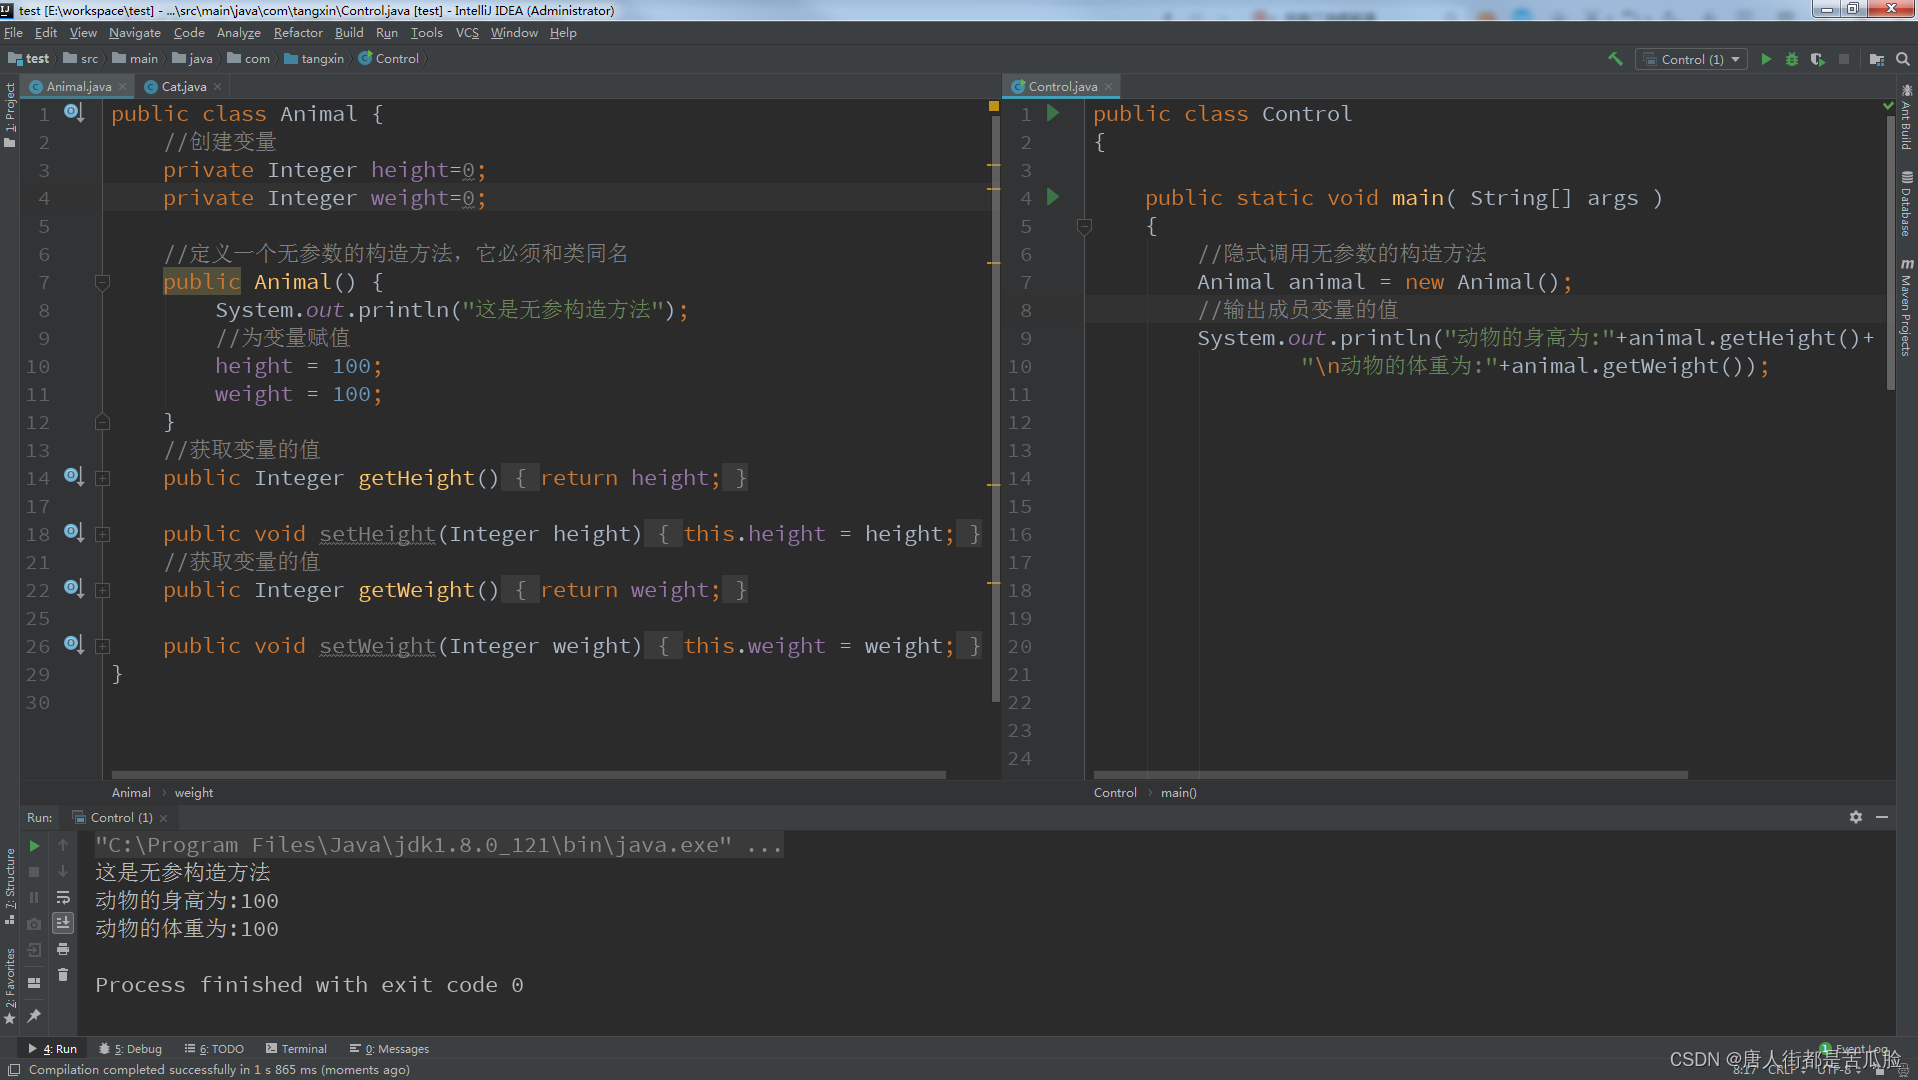
Task: Click the stop square in top toolbar
Action: [x=1844, y=59]
